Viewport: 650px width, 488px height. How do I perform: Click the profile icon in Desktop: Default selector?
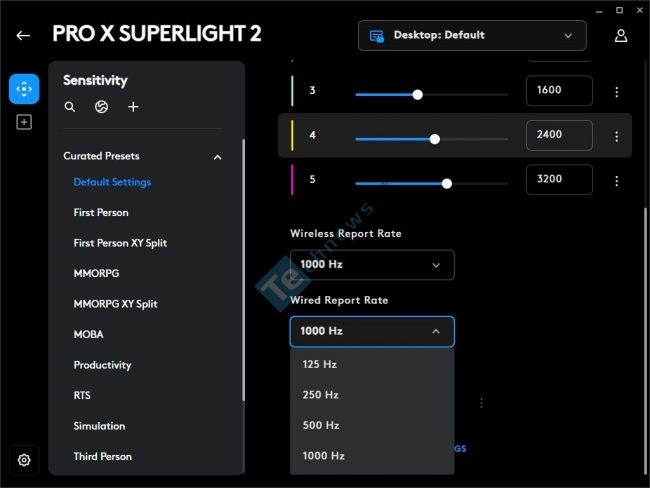pos(376,36)
